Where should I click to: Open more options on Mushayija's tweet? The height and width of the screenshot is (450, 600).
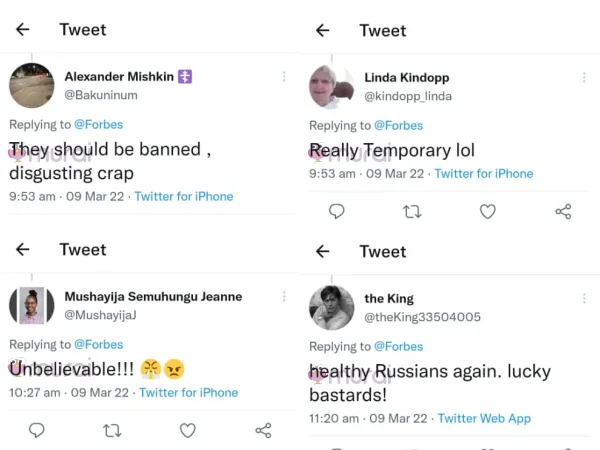coord(284,297)
